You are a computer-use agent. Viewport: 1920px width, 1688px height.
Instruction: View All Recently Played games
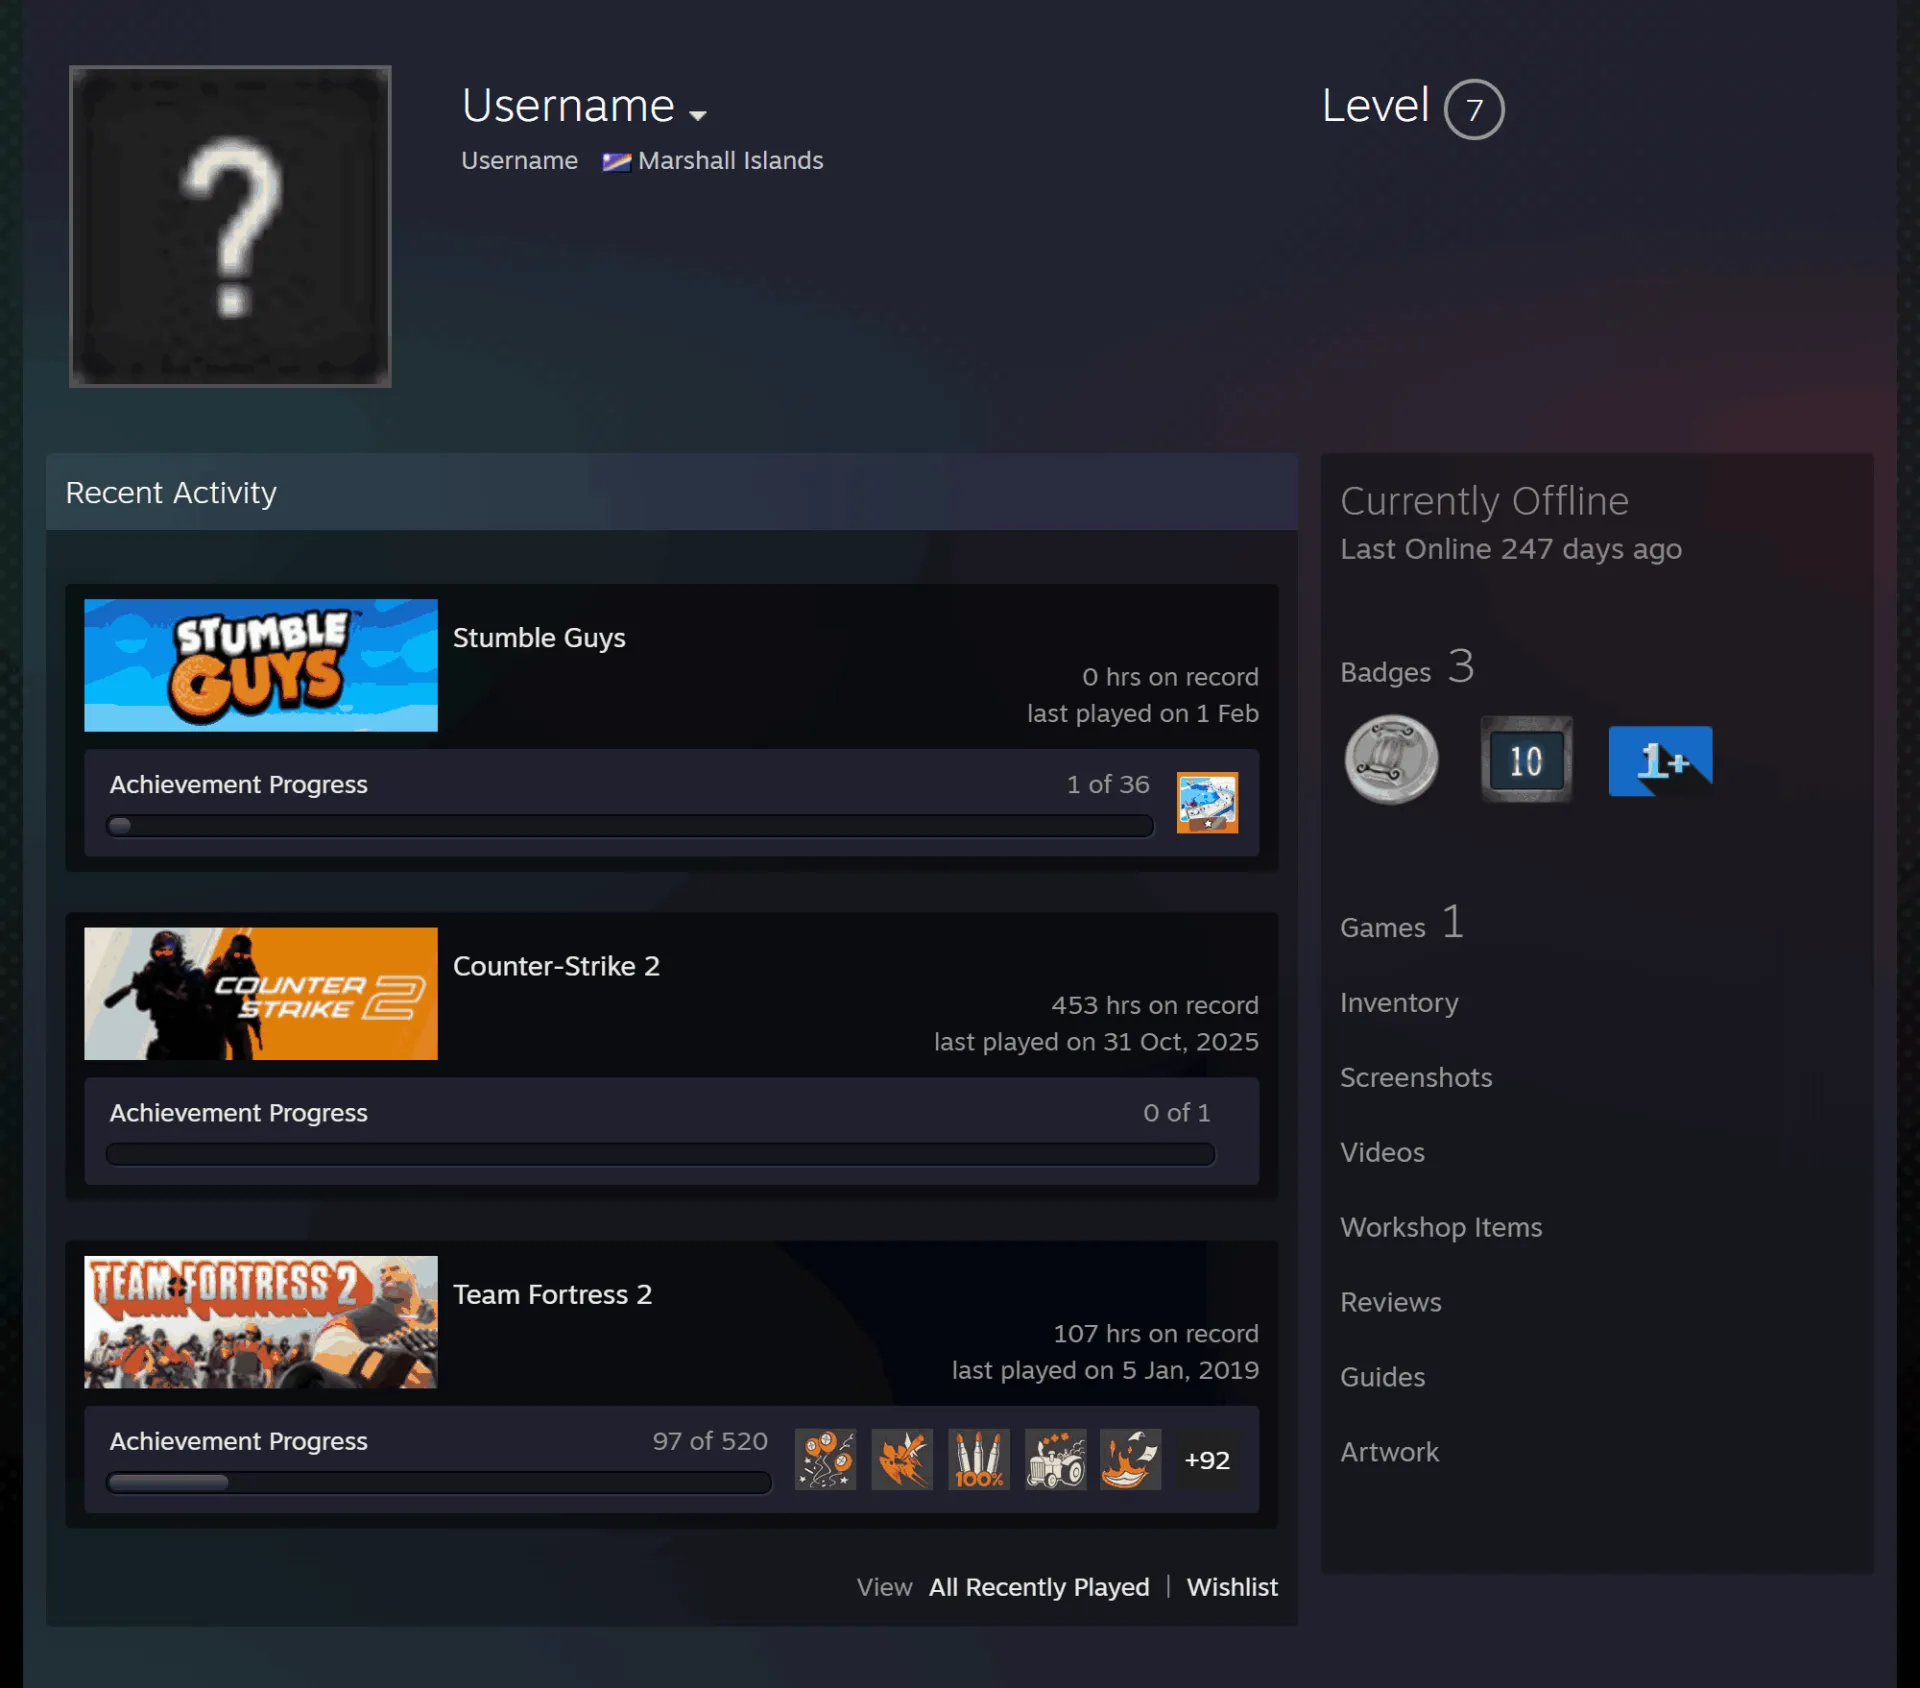pyautogui.click(x=1039, y=1587)
